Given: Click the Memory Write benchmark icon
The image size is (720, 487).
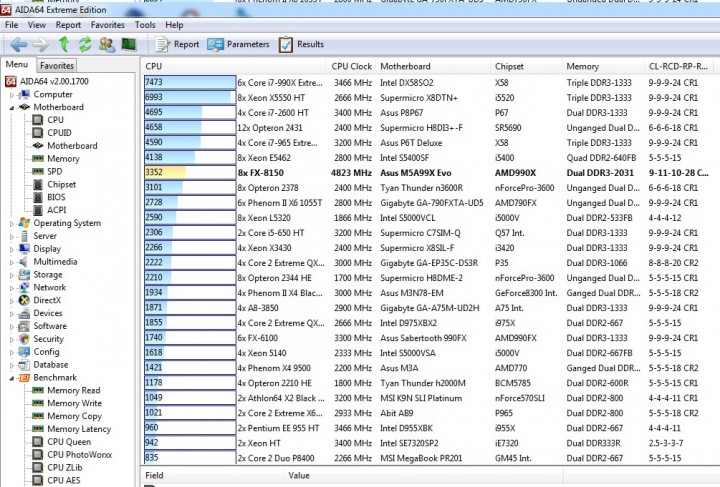Looking at the screenshot, I should [x=38, y=403].
